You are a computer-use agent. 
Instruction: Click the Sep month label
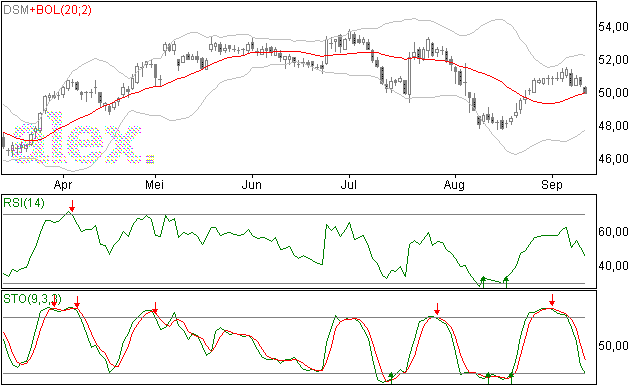(x=552, y=185)
